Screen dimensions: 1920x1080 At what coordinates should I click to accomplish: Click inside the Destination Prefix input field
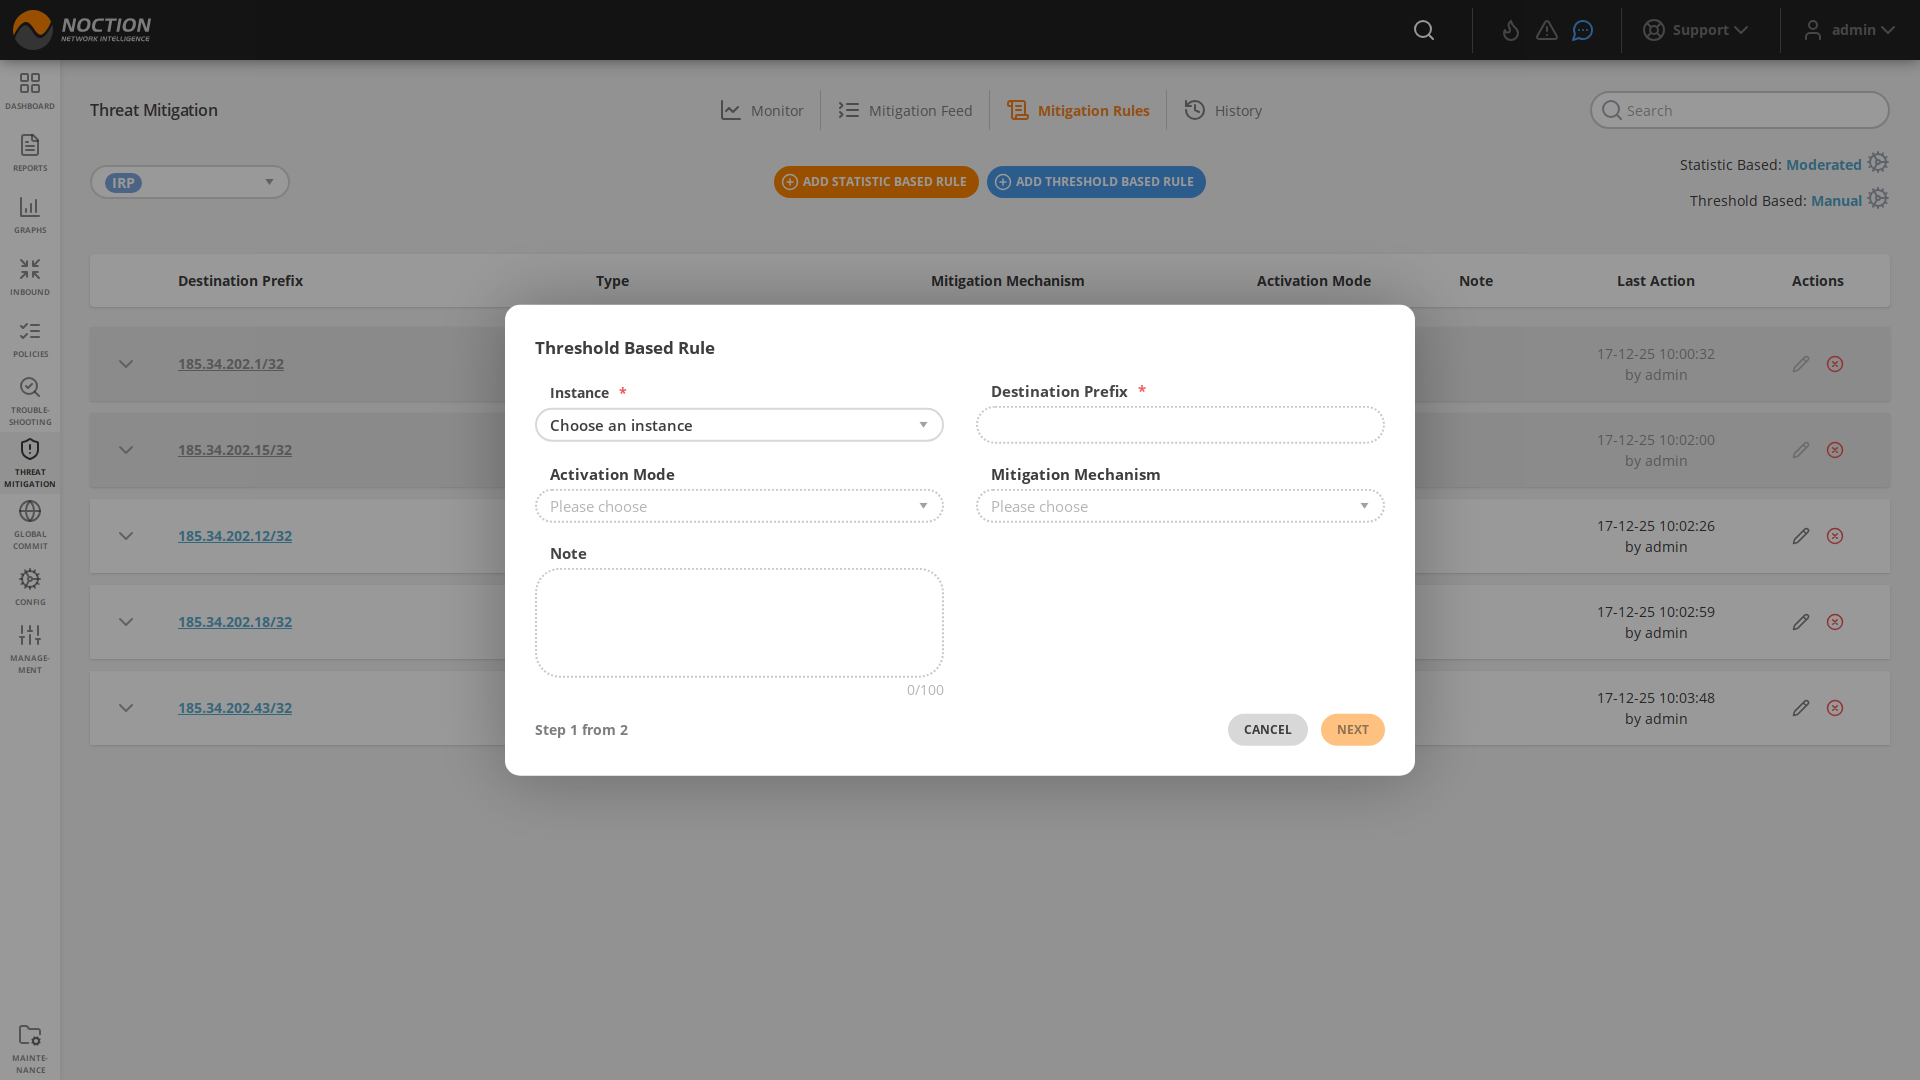[x=1180, y=425]
